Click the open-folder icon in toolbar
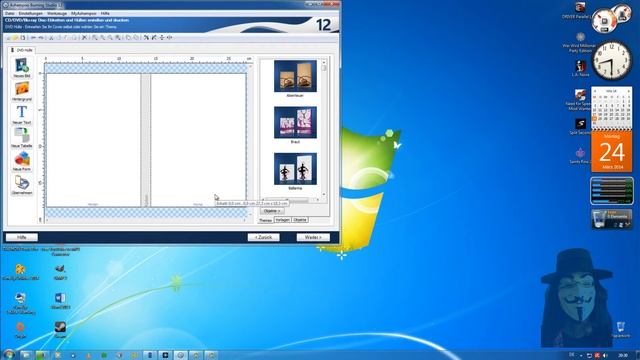640x360 pixels. [15, 38]
